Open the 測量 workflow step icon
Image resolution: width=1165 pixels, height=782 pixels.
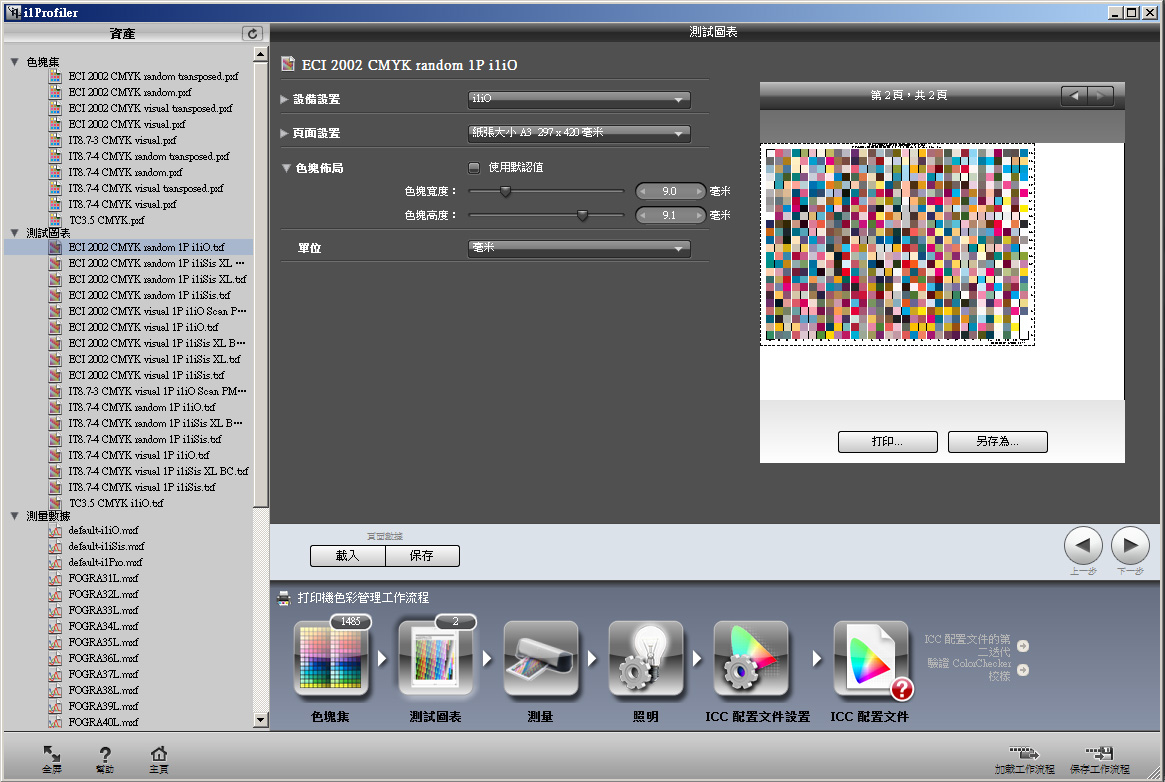pos(540,660)
